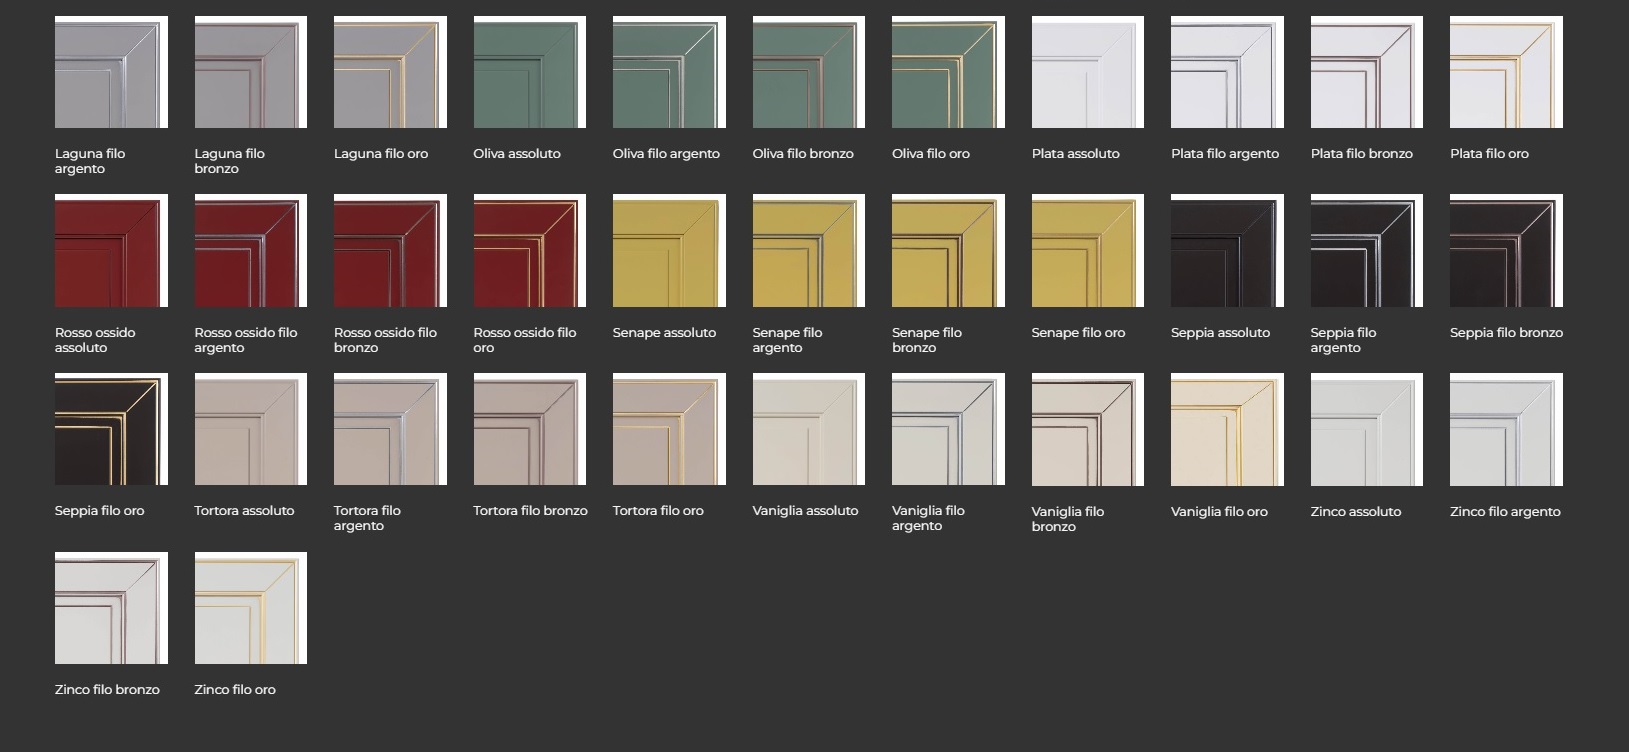This screenshot has width=1629, height=752.
Task: Pick the Senape filo oro swatch
Action: click(1088, 251)
